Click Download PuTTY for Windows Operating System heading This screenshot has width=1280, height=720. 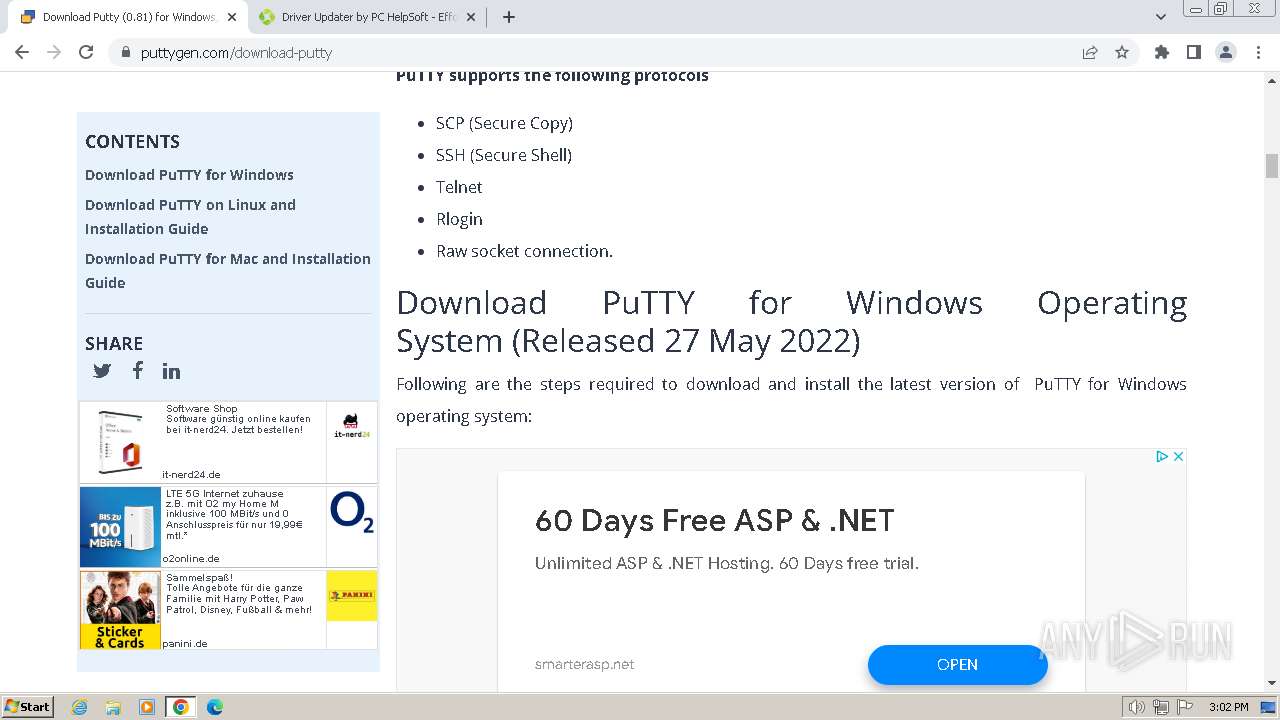(791, 321)
